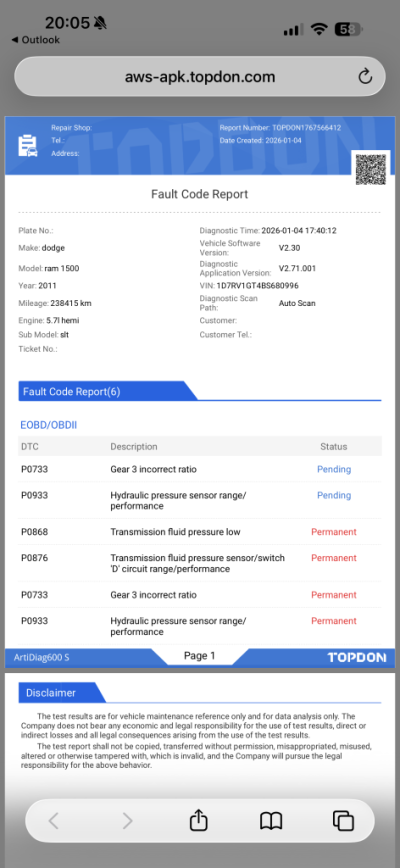Tap the pending P0733 code row
400x868 pixels.
pos(200,469)
